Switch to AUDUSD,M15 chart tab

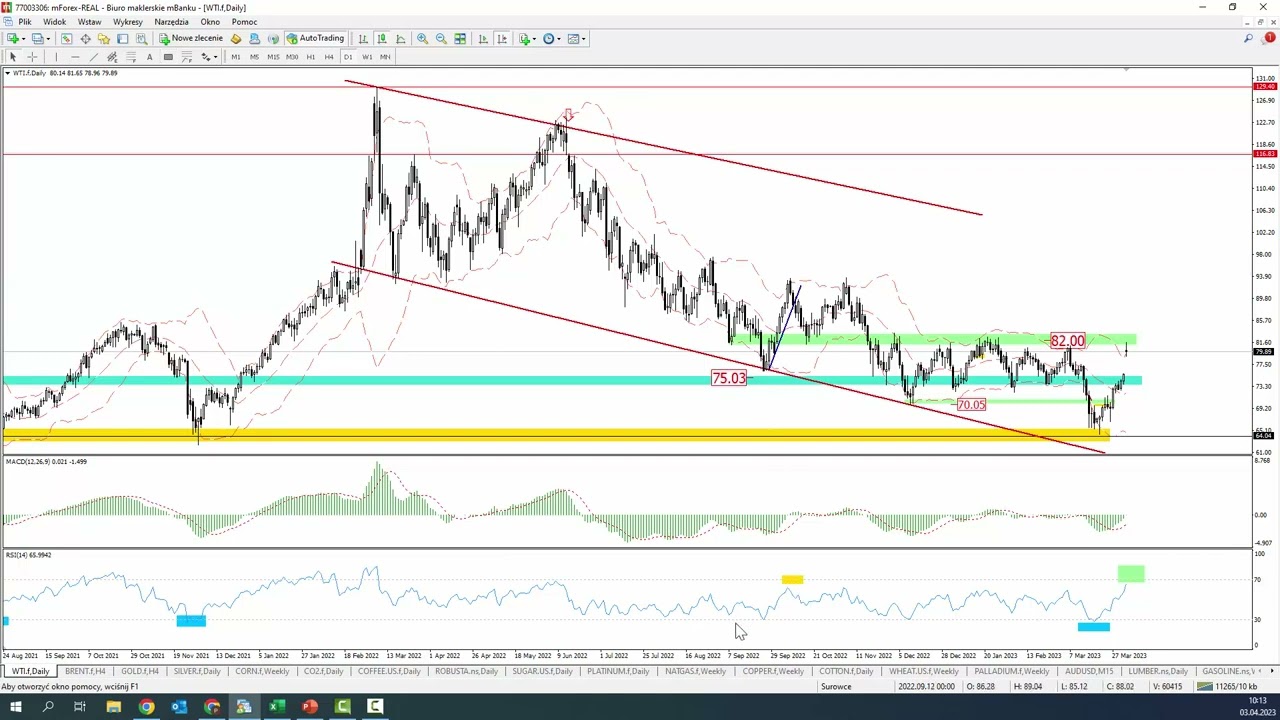pos(1089,671)
